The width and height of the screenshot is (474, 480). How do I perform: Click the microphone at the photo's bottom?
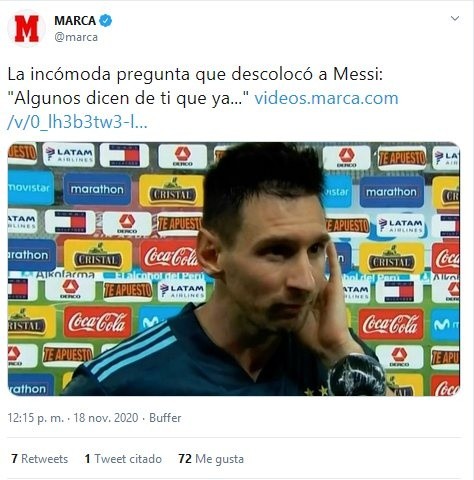pos(357,375)
